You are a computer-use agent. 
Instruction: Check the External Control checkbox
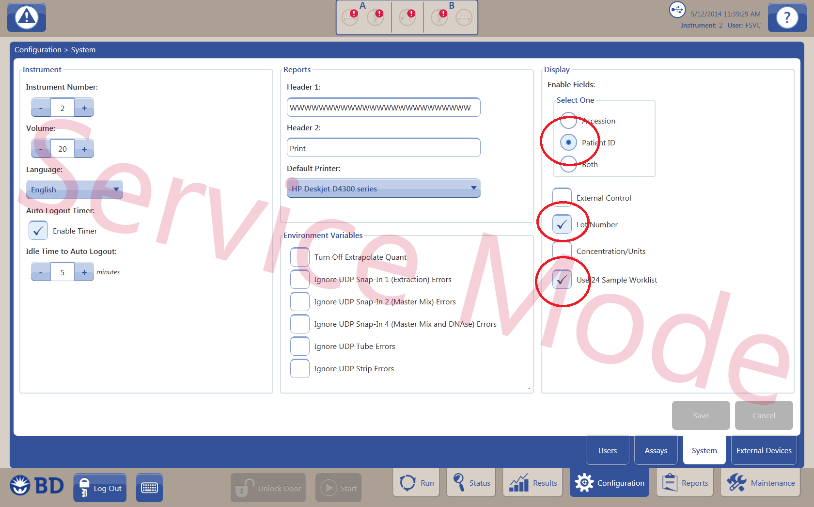[562, 197]
